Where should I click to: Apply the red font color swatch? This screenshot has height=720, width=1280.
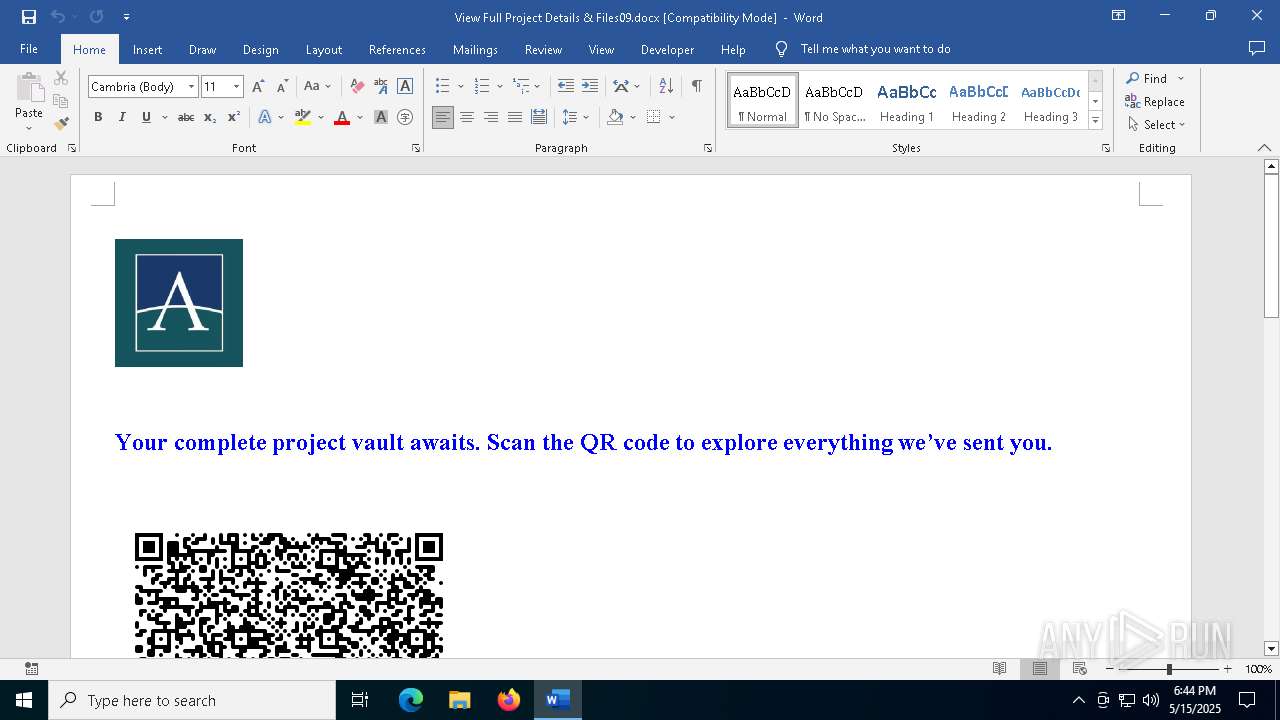[342, 117]
